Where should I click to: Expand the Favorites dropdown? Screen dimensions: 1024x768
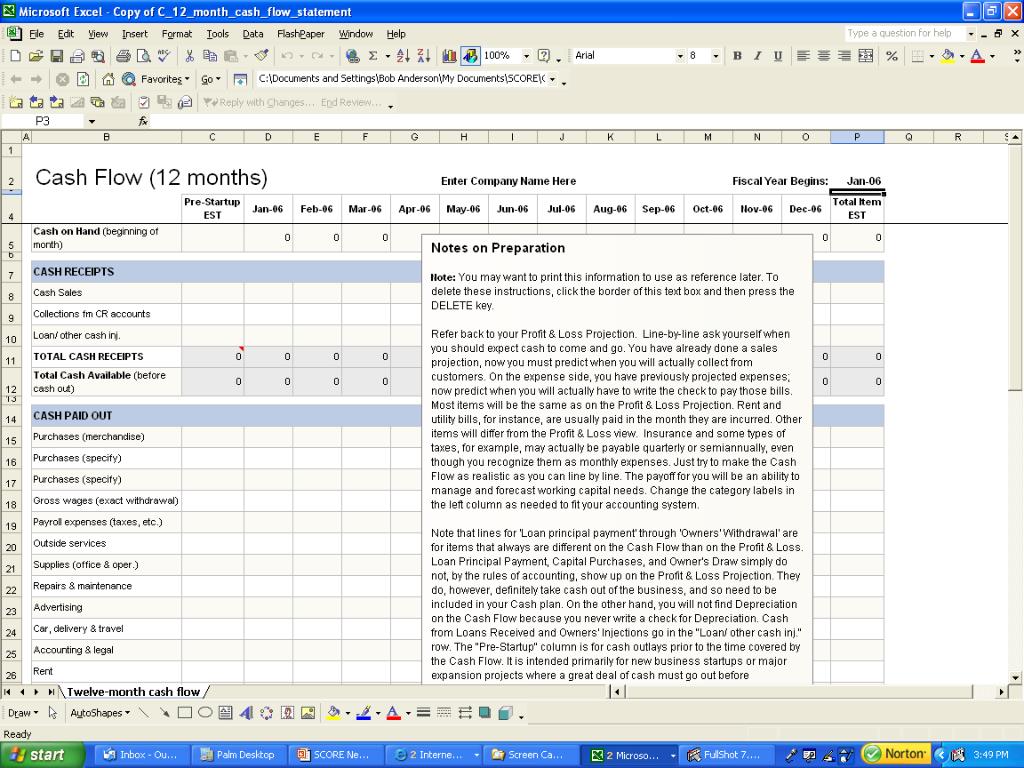tap(165, 80)
